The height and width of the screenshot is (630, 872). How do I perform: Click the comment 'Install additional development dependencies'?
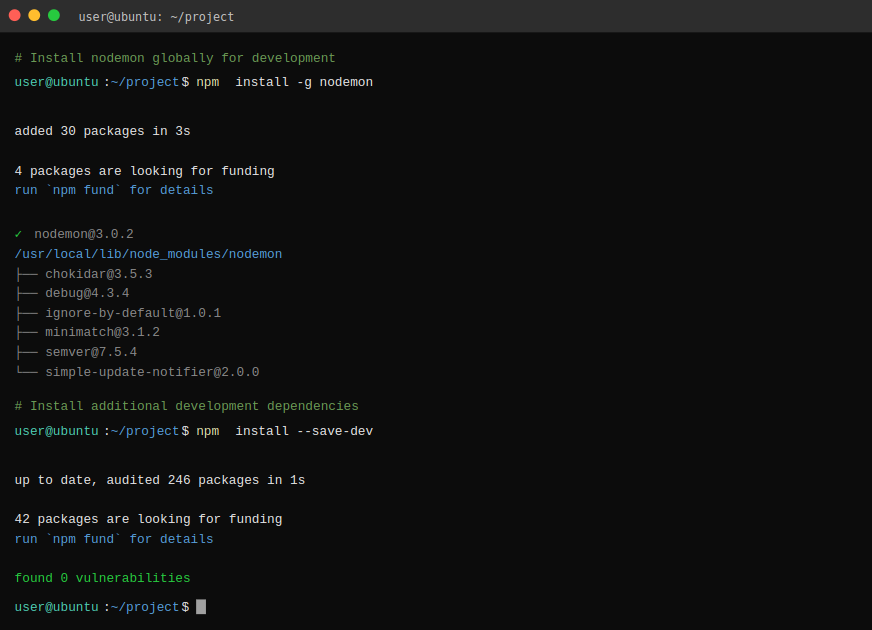(x=186, y=406)
